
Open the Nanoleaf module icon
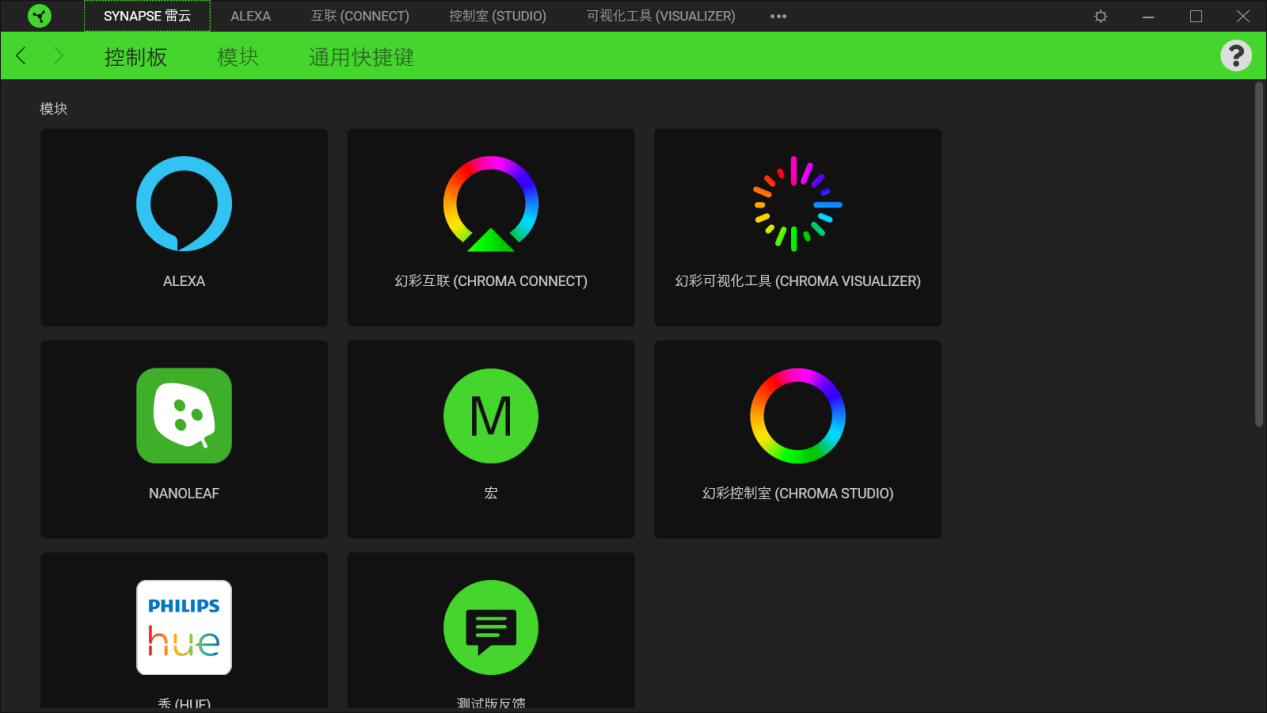click(x=184, y=416)
